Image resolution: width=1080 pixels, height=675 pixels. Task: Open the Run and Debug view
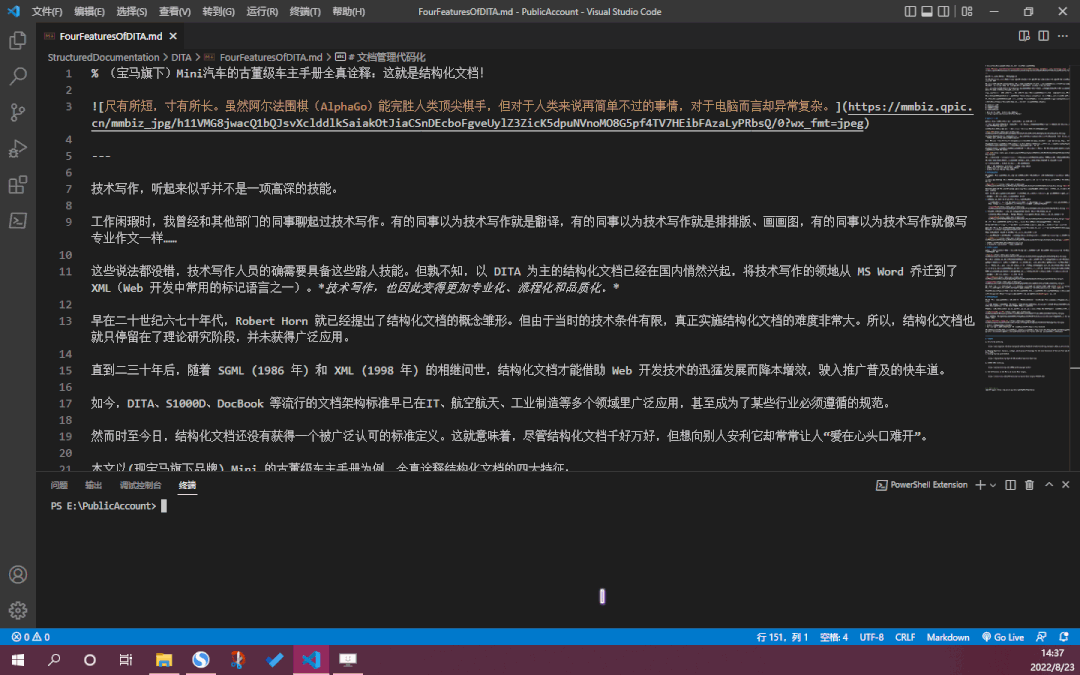[18, 148]
